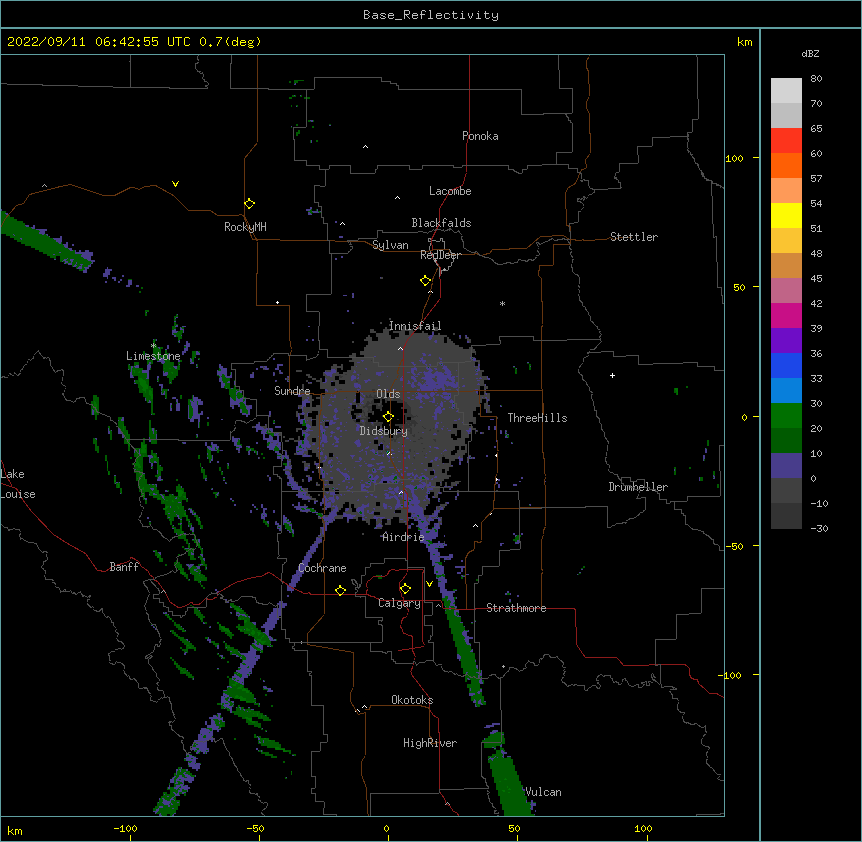This screenshot has height=842, width=862.
Task: Click the yellow marker southeast of Cochrane
Action: point(340,590)
